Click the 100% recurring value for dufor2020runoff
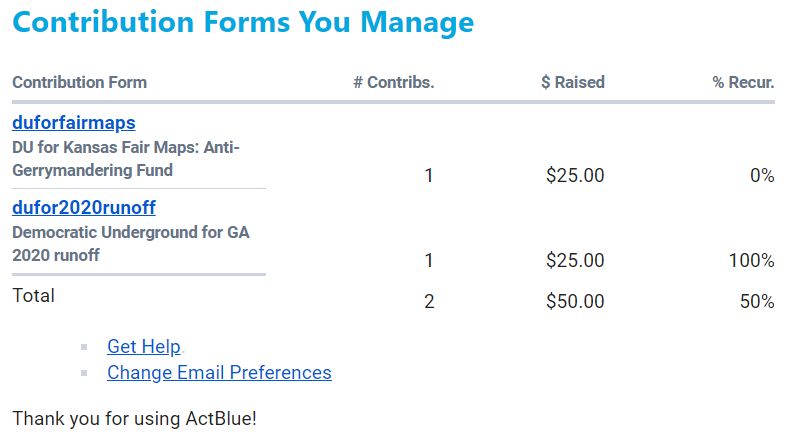Screen dimensions: 787x448 pos(751,261)
